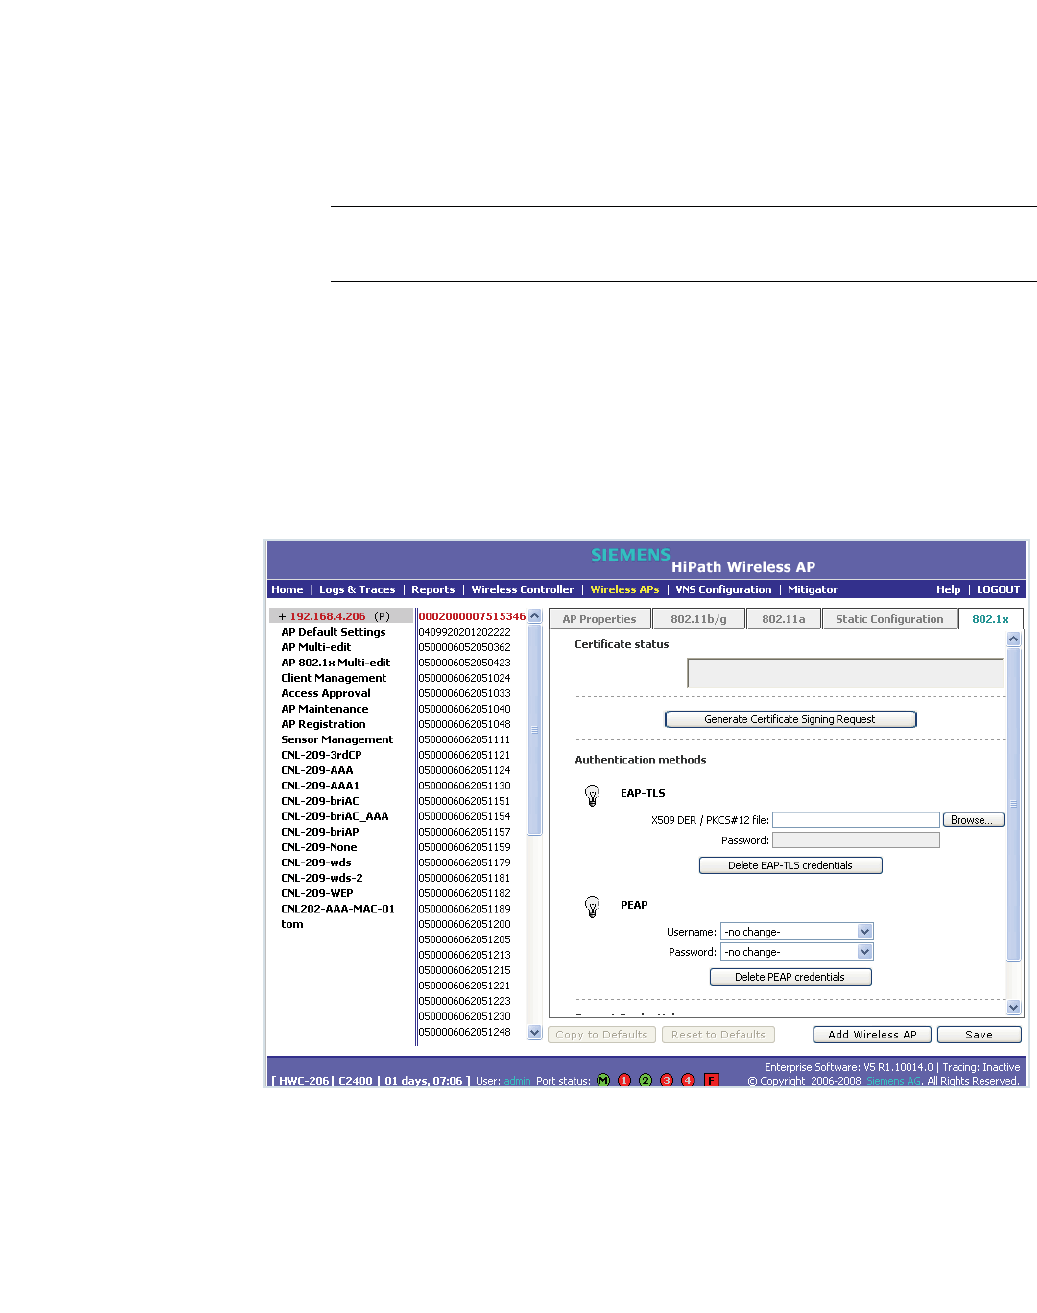Screen dimensions: 1037x1313
Task: Switch to the AP Properties tab
Action: (x=600, y=619)
